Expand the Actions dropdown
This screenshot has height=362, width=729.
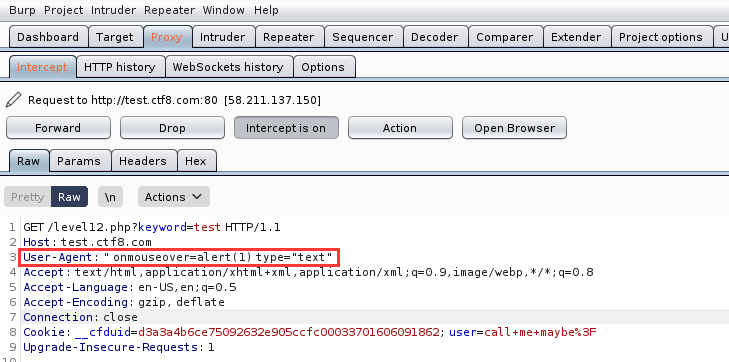click(x=173, y=197)
